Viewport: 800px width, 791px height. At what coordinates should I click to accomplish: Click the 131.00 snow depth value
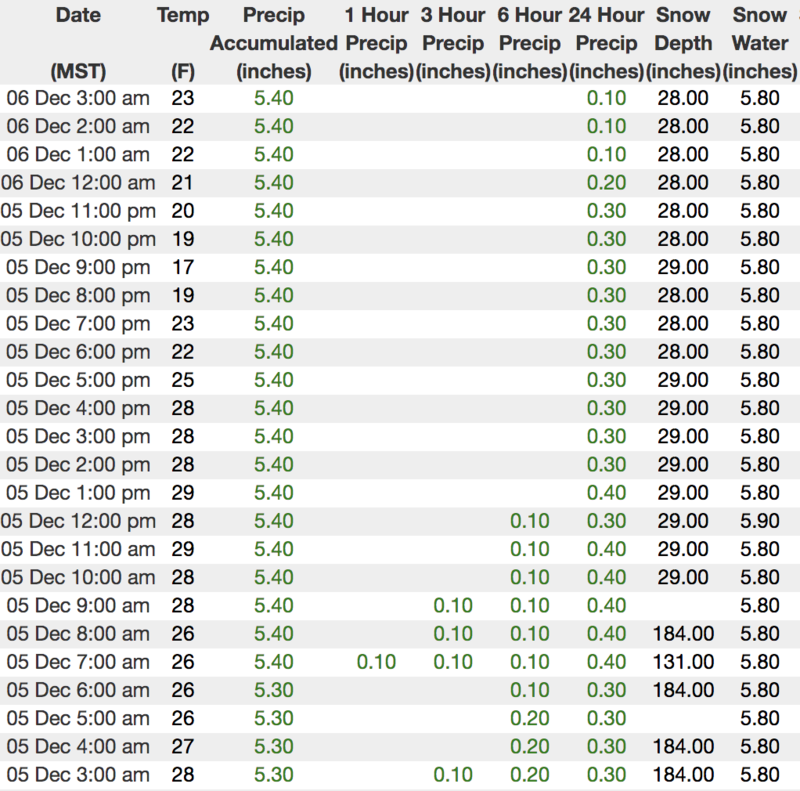[x=684, y=662]
